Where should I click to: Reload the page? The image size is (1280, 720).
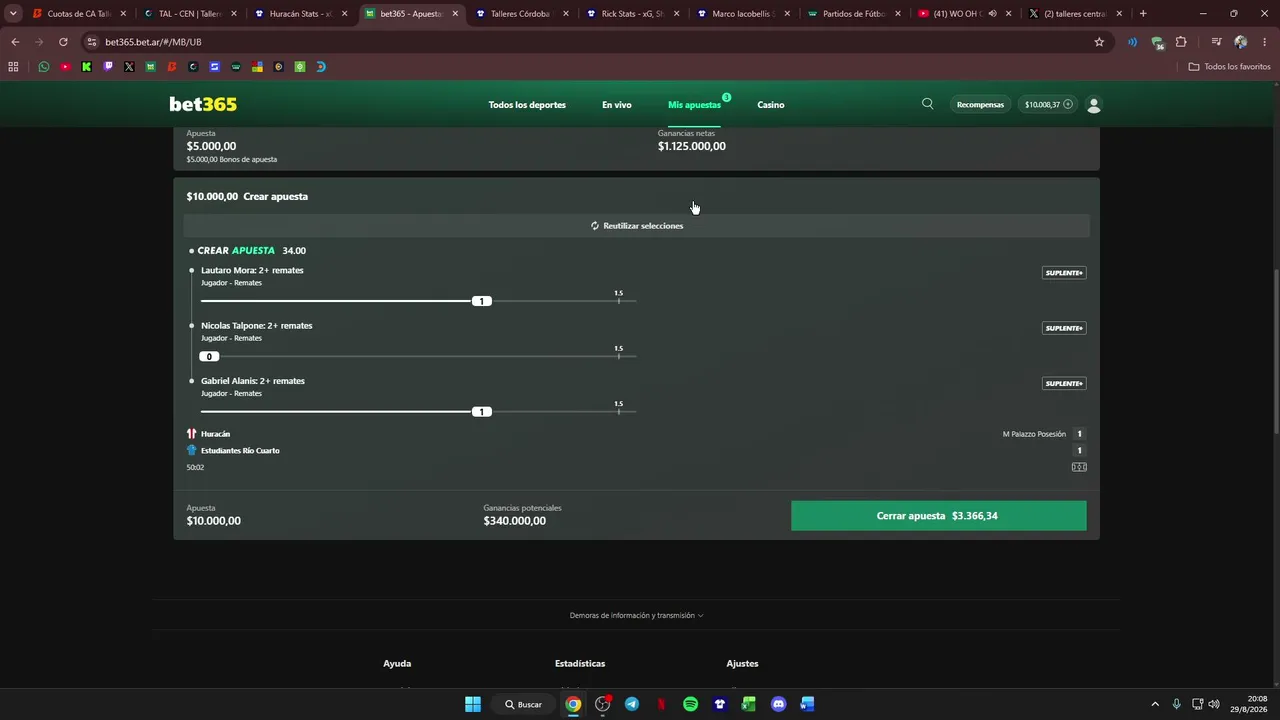point(63,42)
